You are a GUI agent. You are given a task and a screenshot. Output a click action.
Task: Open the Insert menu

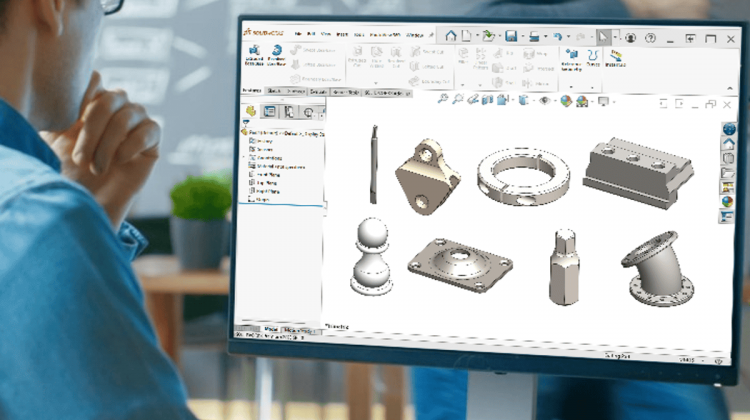(342, 34)
